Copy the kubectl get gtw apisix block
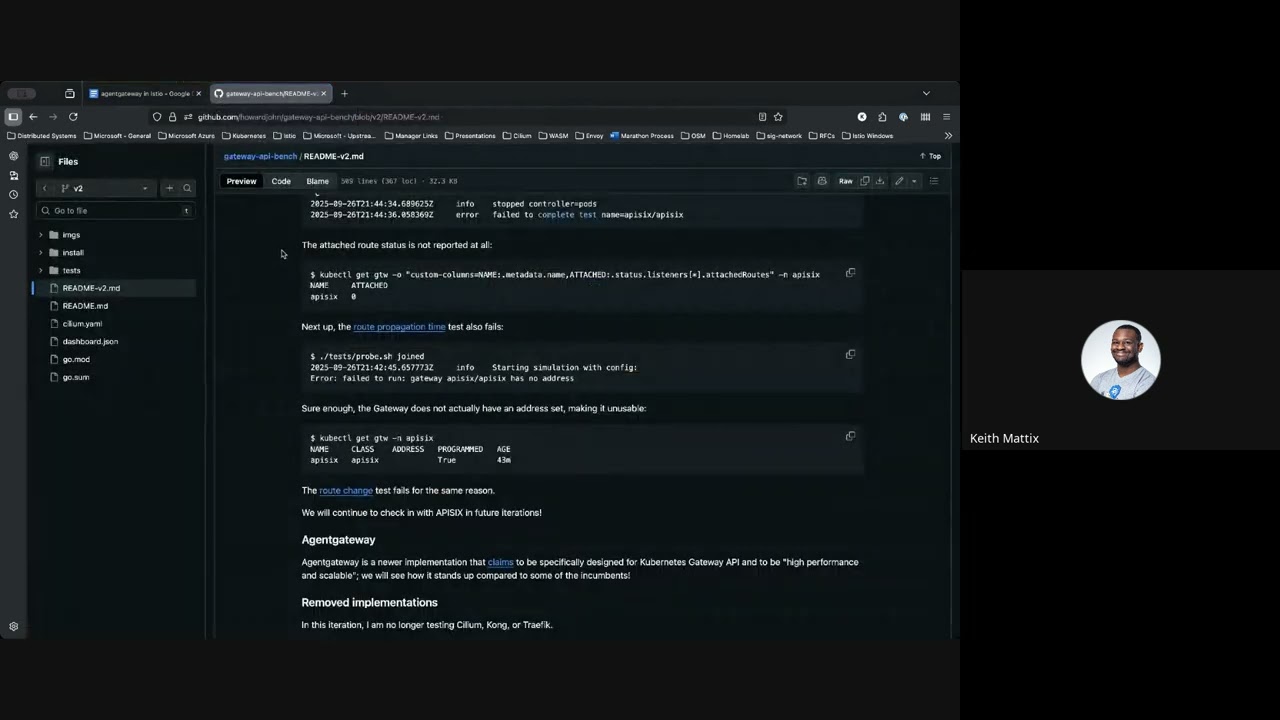 coord(851,436)
